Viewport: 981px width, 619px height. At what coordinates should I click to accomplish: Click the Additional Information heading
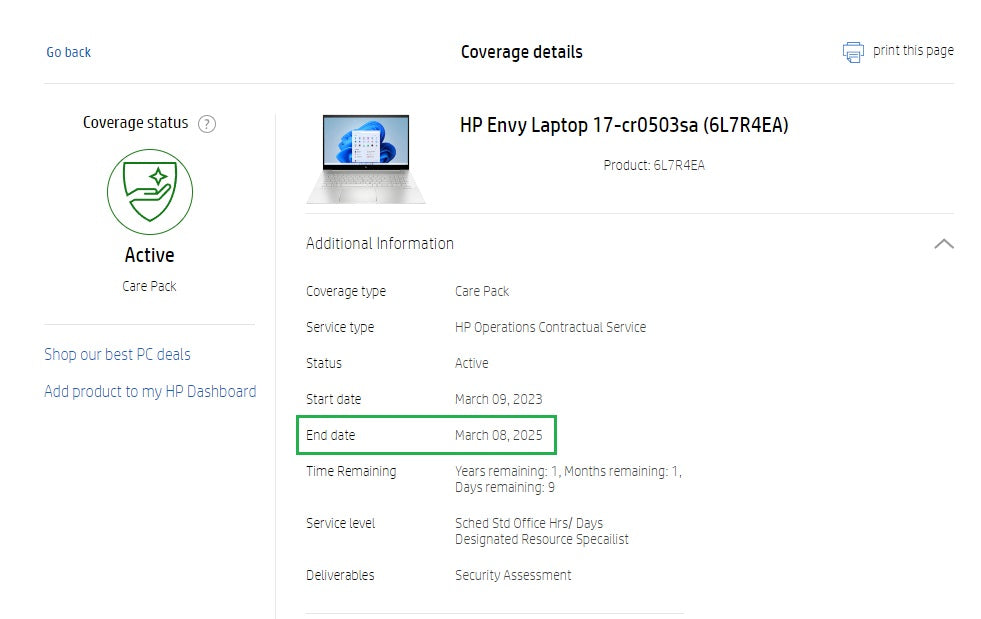pyautogui.click(x=380, y=243)
